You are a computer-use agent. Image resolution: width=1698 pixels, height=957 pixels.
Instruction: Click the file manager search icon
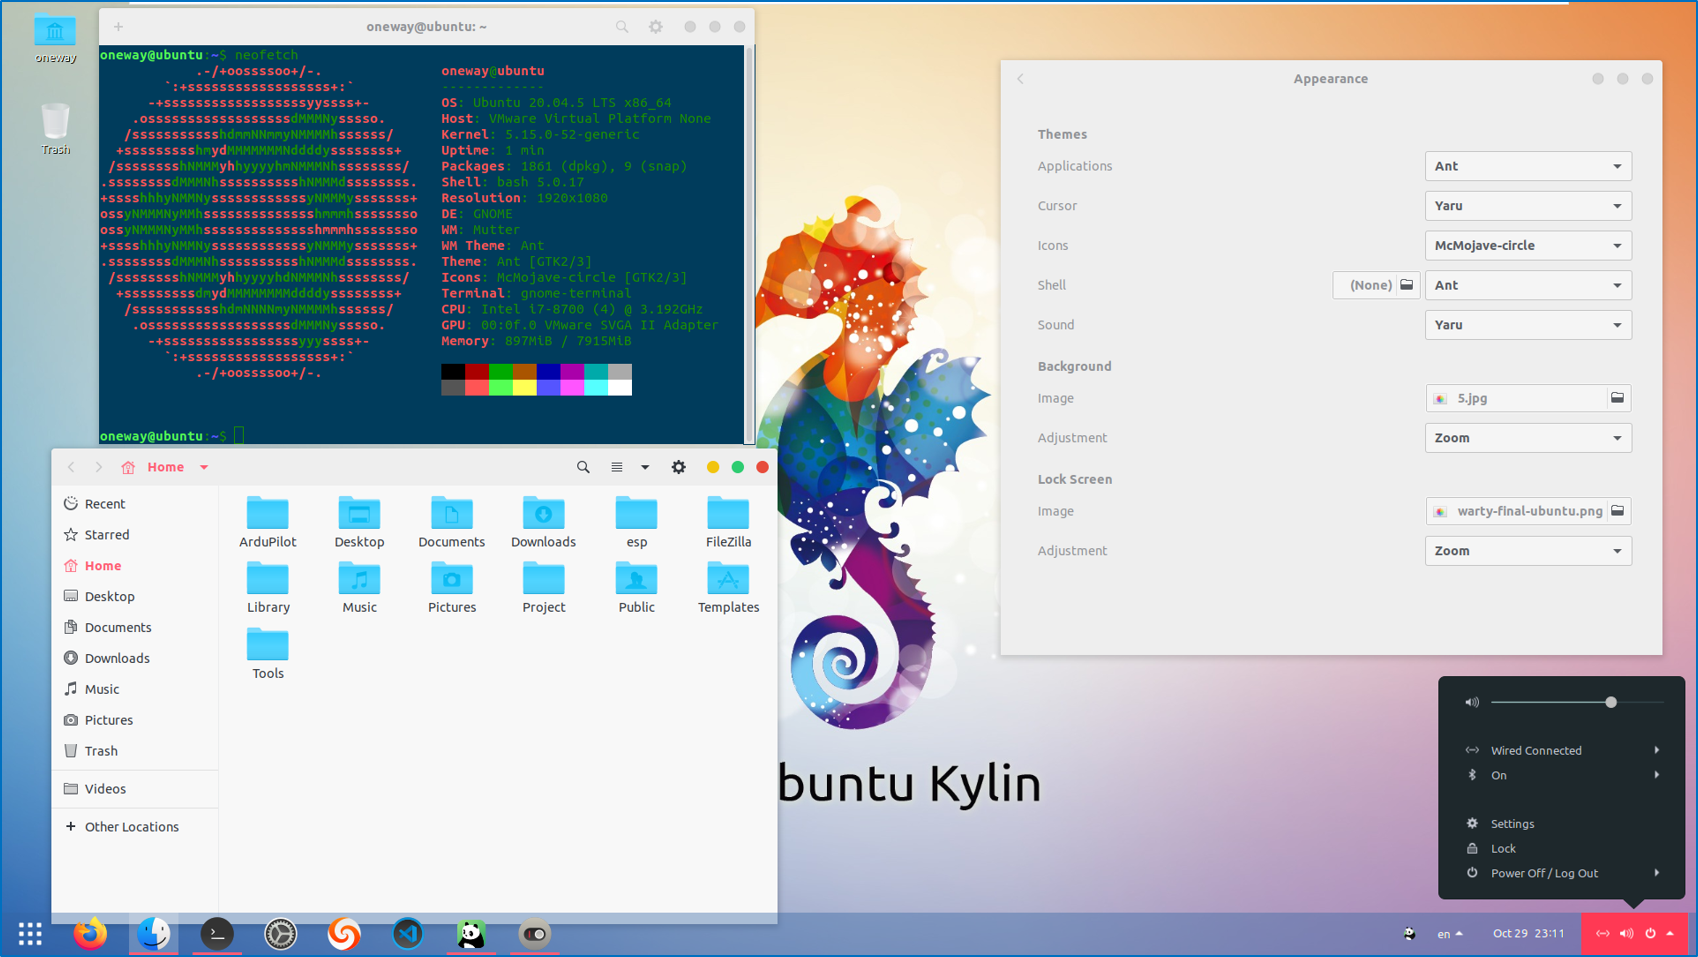pos(583,467)
